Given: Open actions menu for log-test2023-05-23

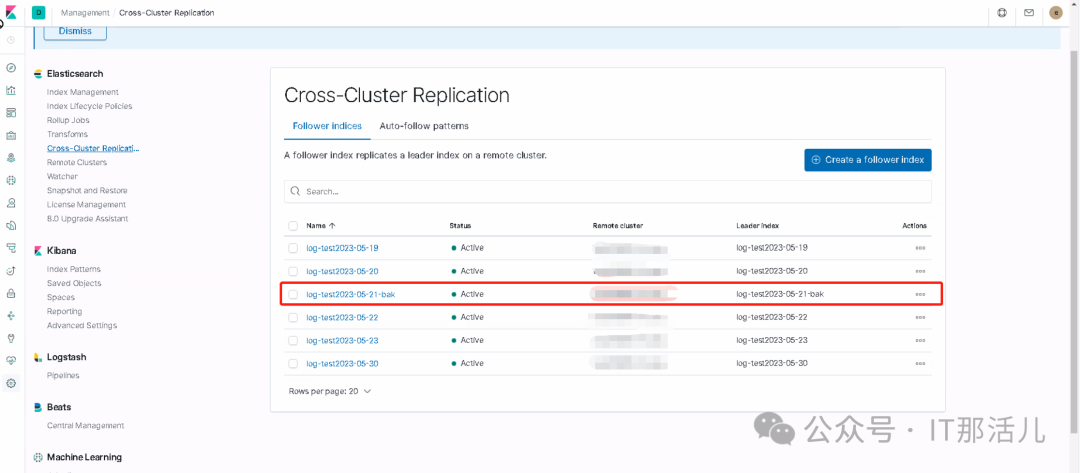Looking at the screenshot, I should click(920, 340).
